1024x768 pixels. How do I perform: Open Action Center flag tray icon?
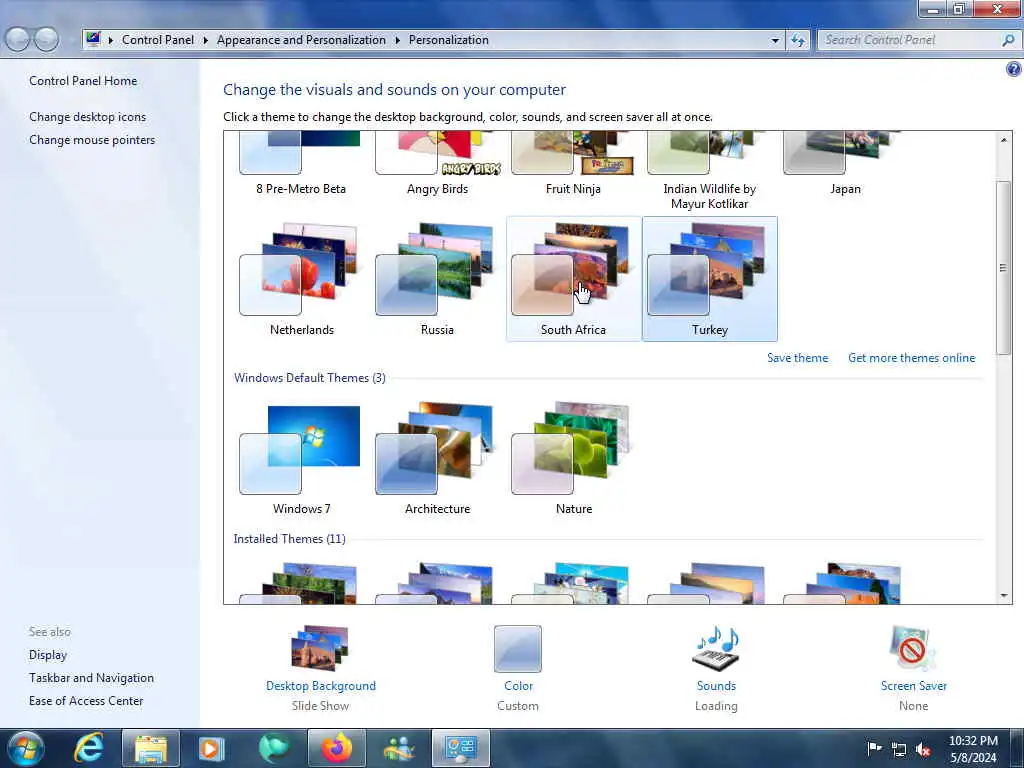(x=874, y=748)
